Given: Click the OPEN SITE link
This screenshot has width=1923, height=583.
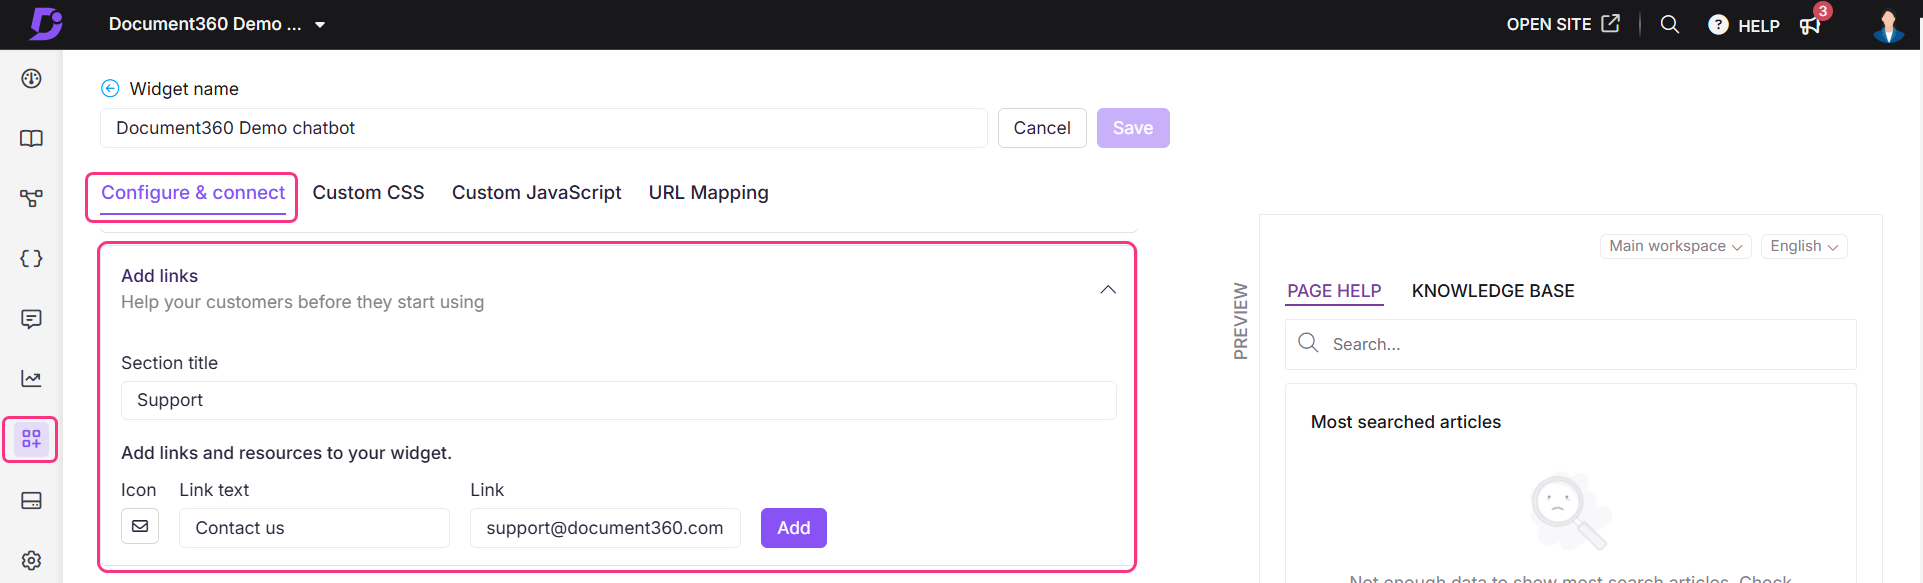Looking at the screenshot, I should (1549, 24).
